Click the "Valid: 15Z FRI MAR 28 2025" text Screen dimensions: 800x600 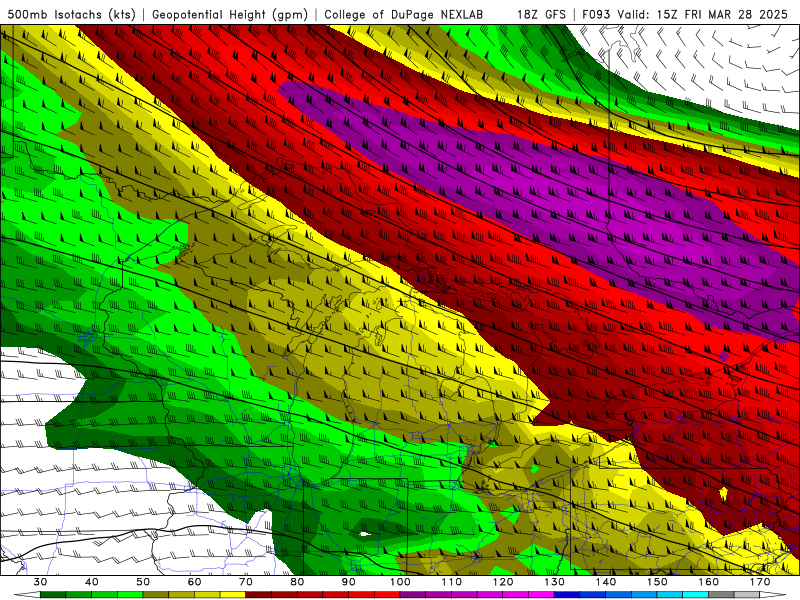click(x=703, y=14)
